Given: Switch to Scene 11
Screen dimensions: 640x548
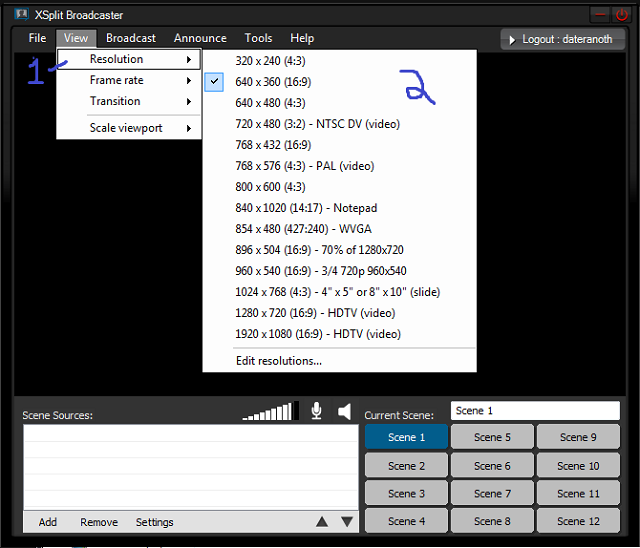Looking at the screenshot, I should (x=578, y=493).
